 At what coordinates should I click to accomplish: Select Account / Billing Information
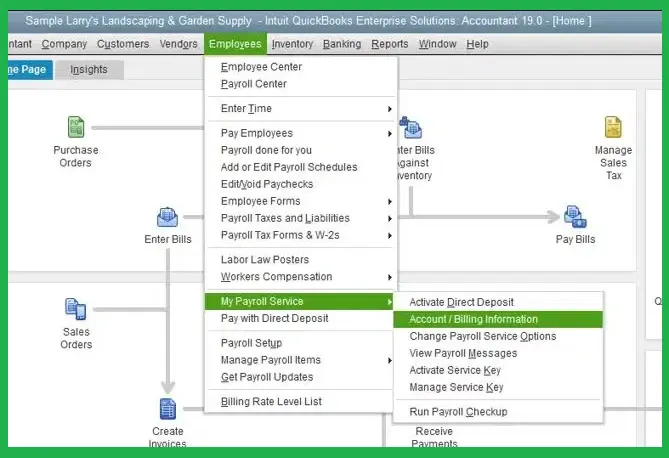click(x=498, y=319)
